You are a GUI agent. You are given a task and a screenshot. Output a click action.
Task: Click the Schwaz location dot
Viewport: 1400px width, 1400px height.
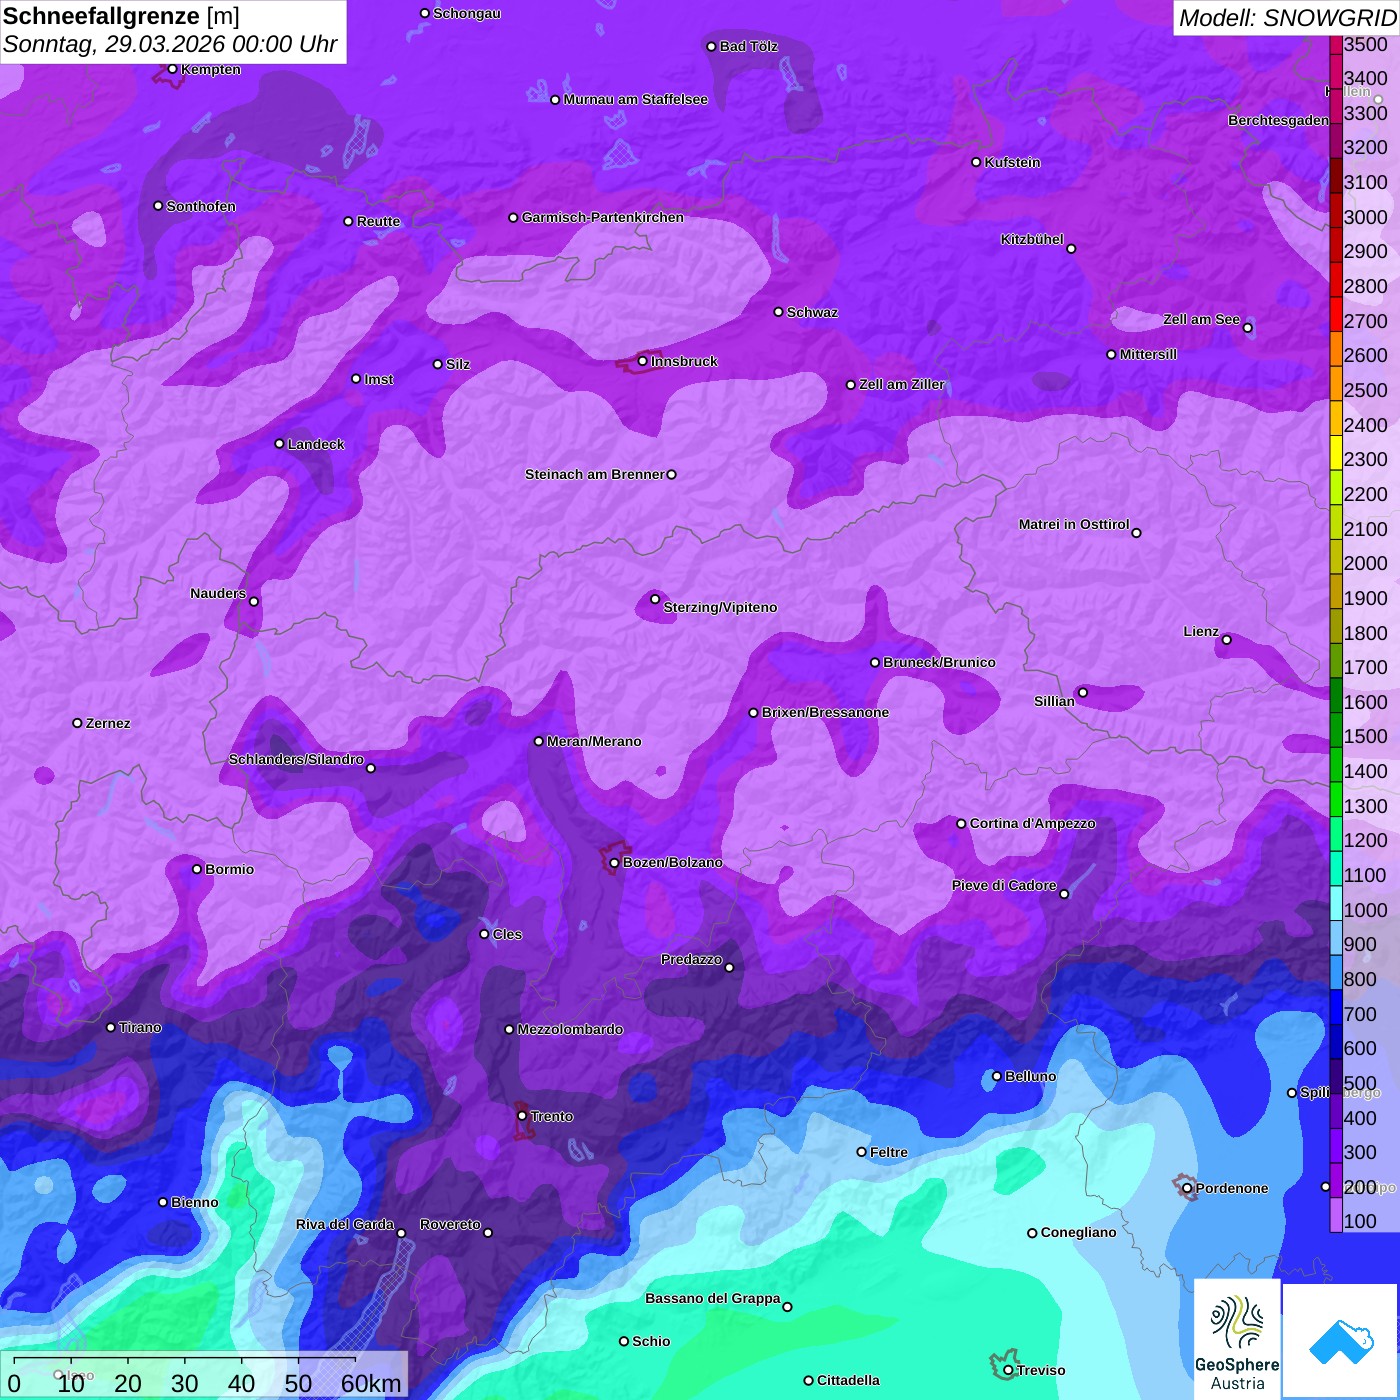[x=778, y=312]
